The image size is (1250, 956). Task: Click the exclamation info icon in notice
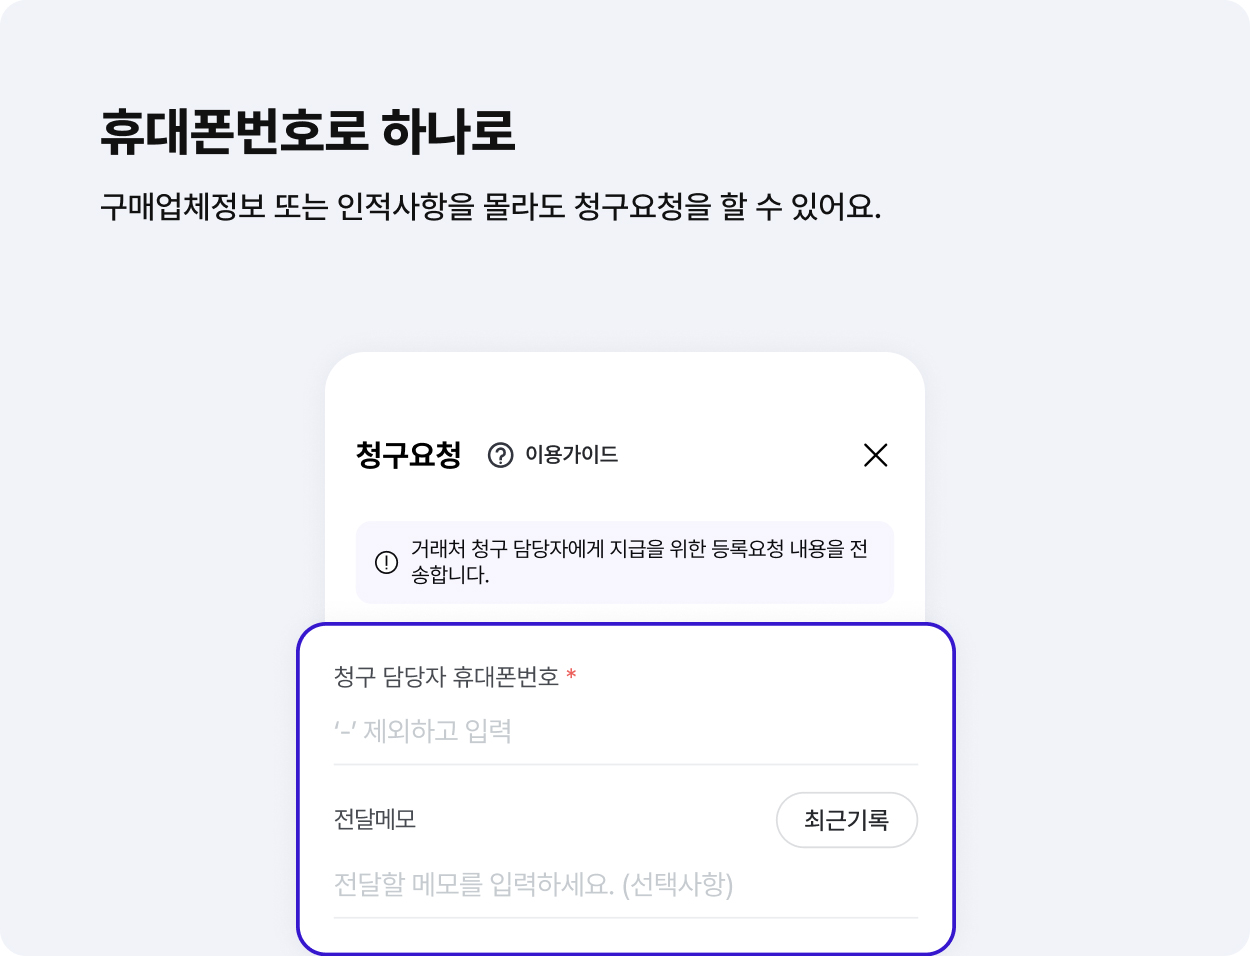386,562
